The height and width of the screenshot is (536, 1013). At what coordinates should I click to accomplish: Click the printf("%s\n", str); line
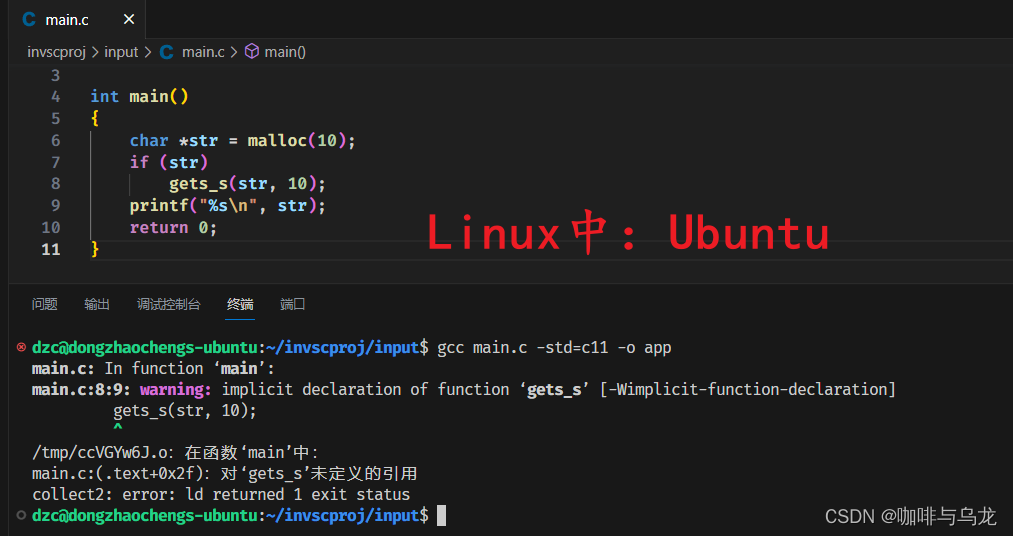click(228, 206)
